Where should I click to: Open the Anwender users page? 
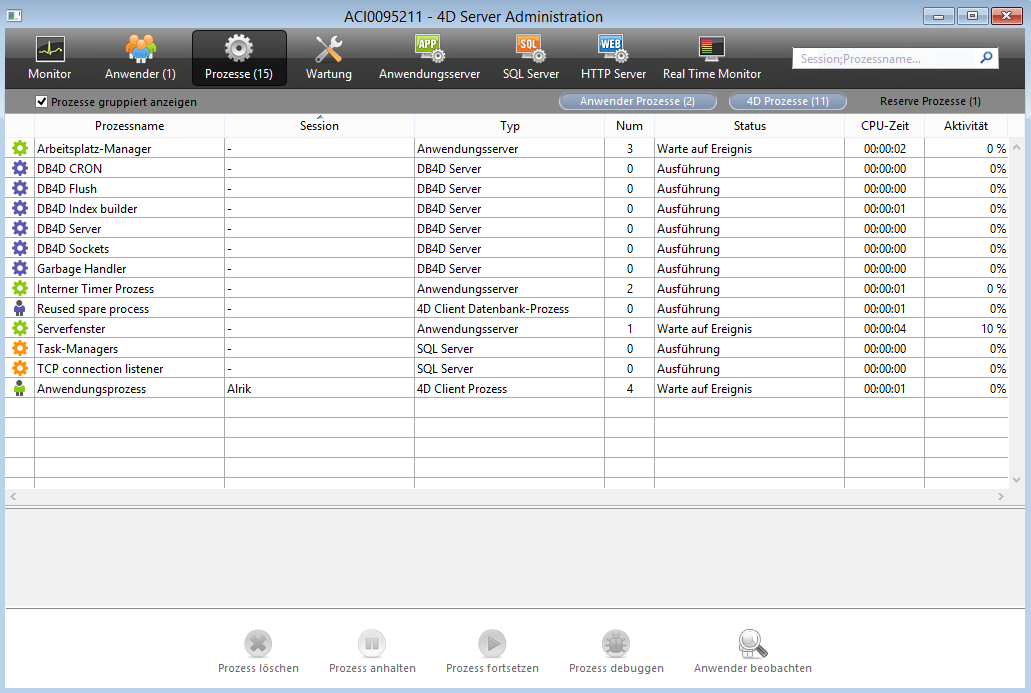(x=140, y=49)
